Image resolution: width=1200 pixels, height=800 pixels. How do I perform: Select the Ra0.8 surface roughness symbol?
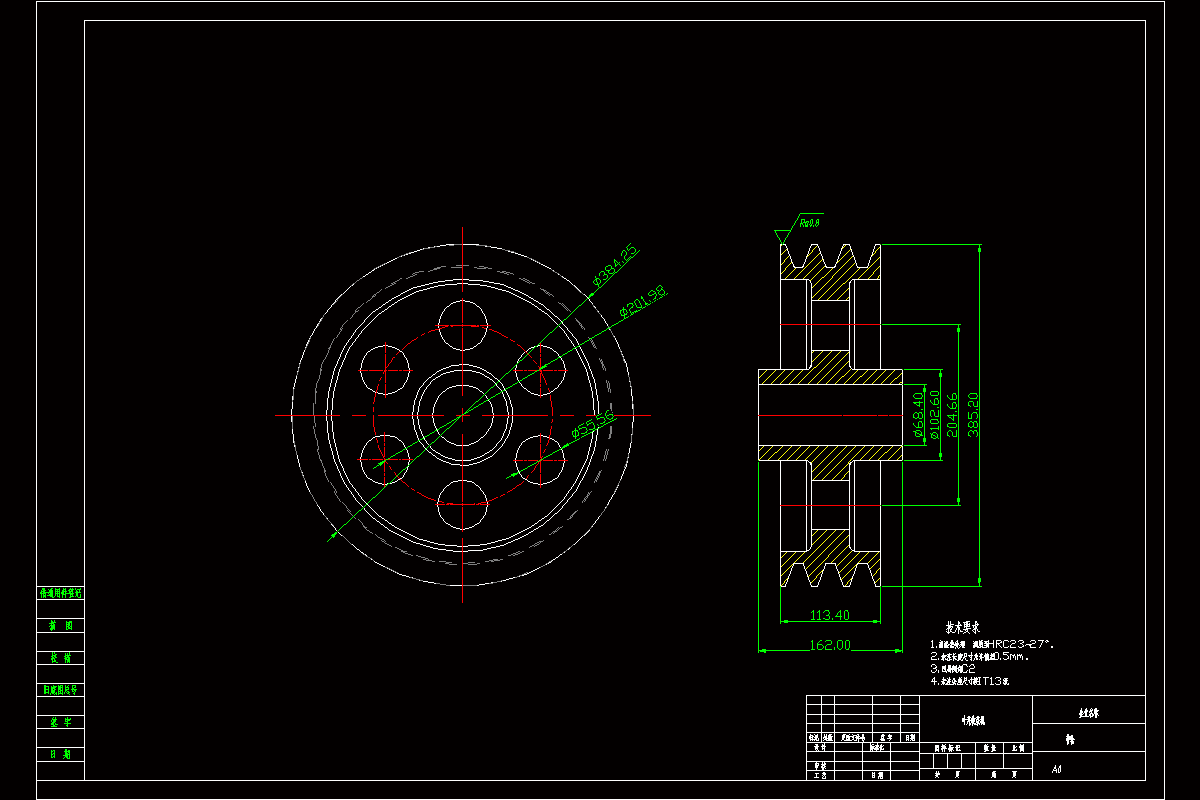click(800, 229)
